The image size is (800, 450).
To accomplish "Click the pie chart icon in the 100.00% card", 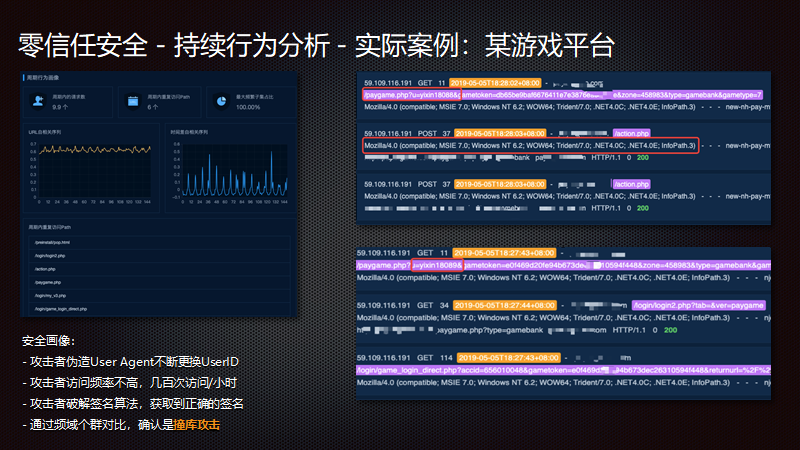I will coord(221,101).
